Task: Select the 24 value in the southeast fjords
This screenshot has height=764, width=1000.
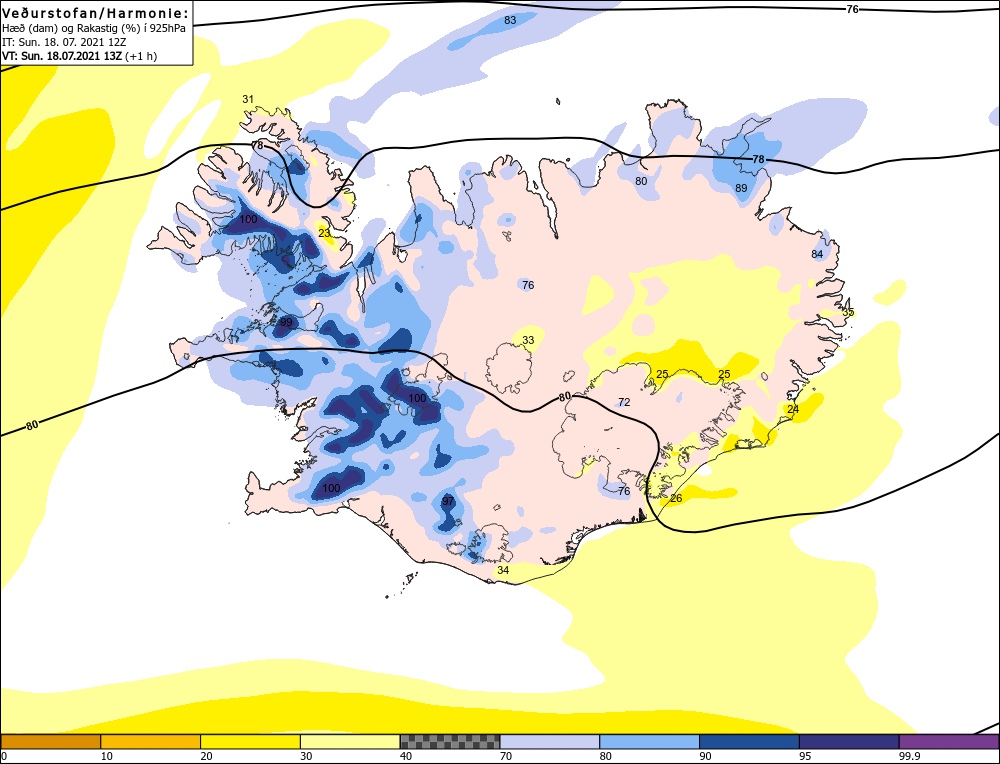Action: coord(793,410)
